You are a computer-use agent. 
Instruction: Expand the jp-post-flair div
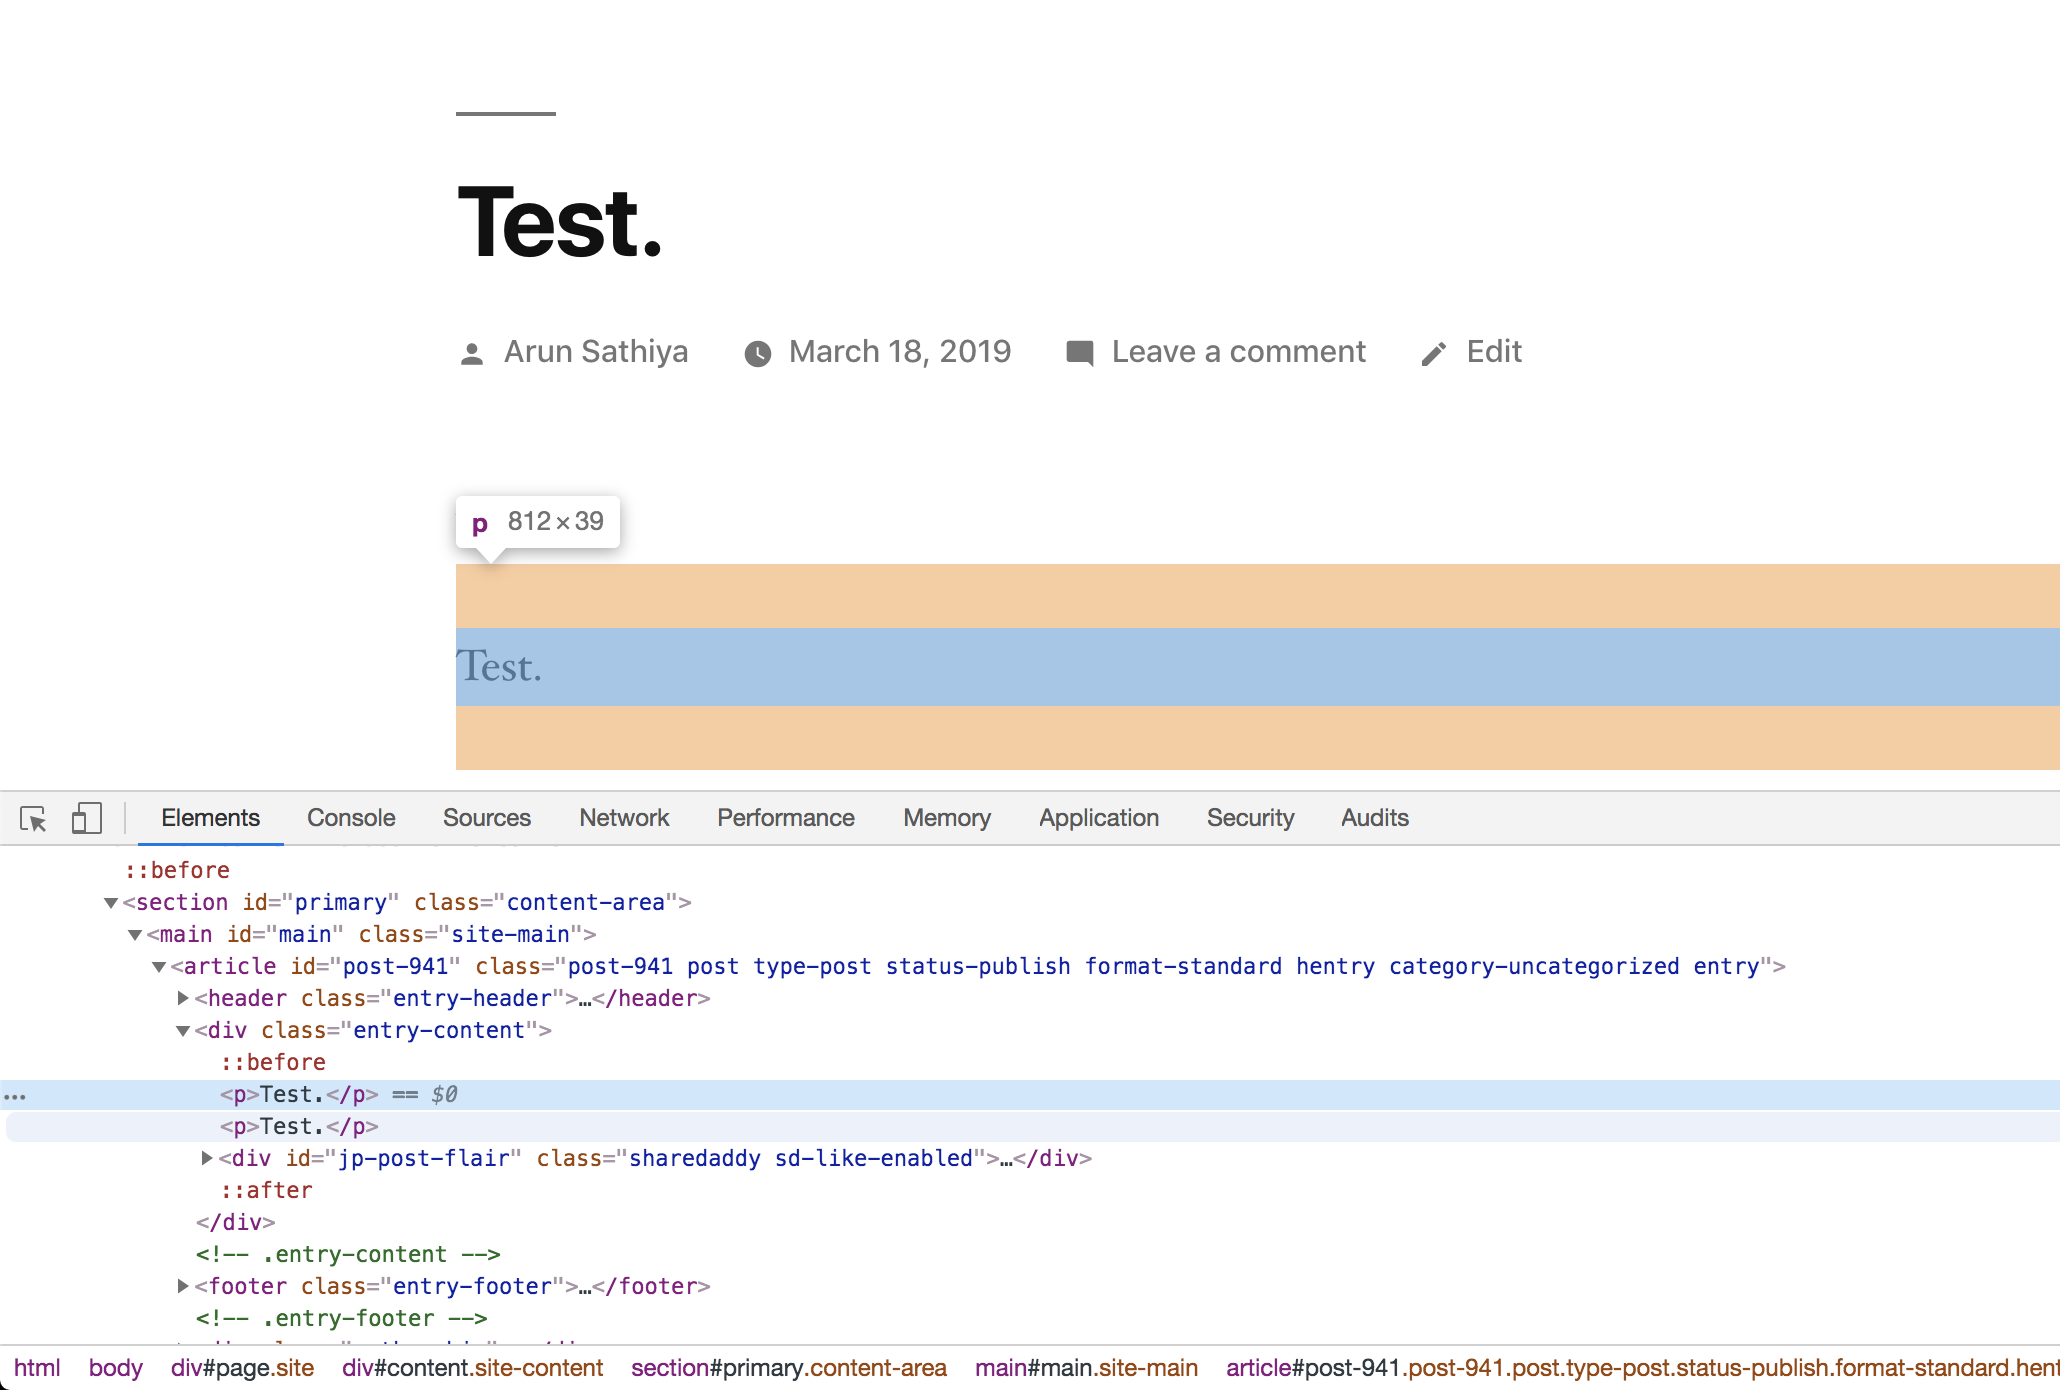coord(207,1158)
